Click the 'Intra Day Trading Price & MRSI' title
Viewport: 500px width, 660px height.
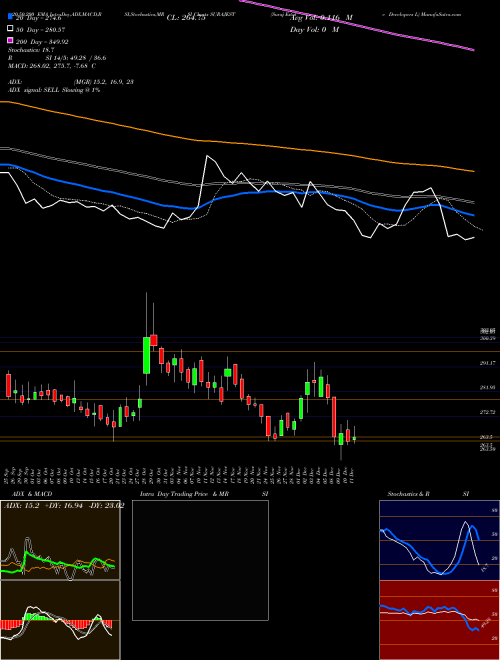pos(204,494)
